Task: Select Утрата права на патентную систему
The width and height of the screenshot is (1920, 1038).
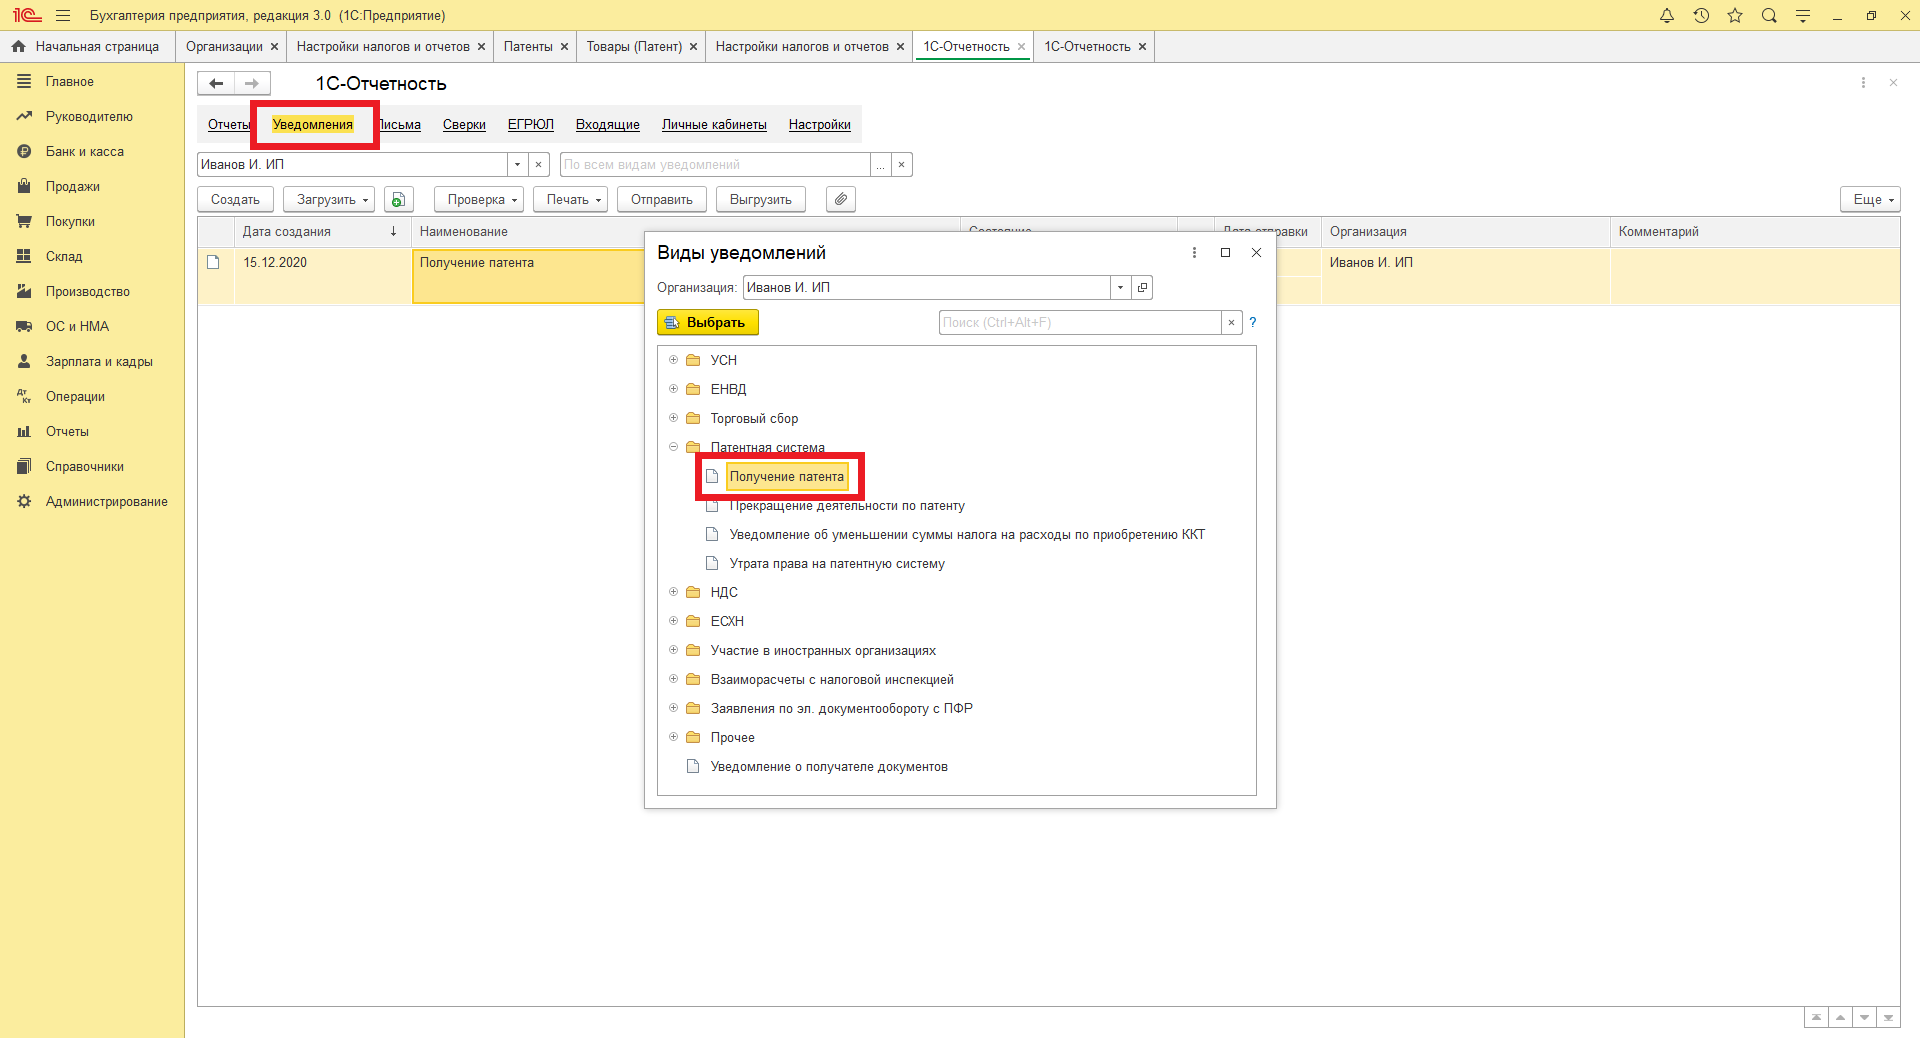Action: pos(836,564)
